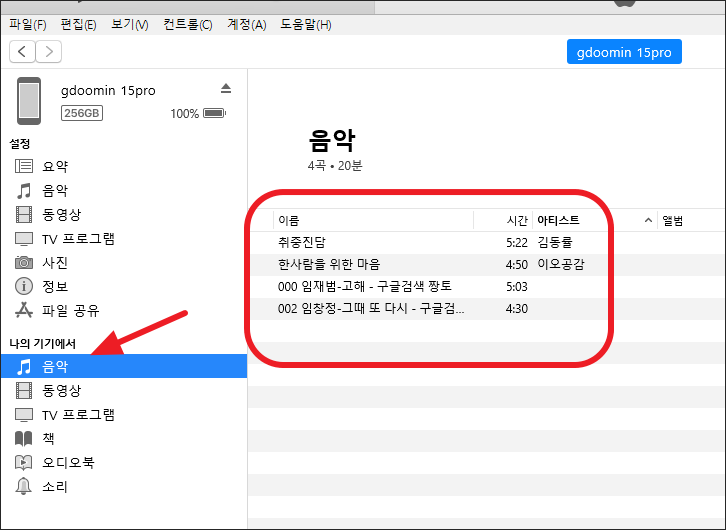Open the 도움말(H) menu
The width and height of the screenshot is (726, 530).
(x=306, y=25)
